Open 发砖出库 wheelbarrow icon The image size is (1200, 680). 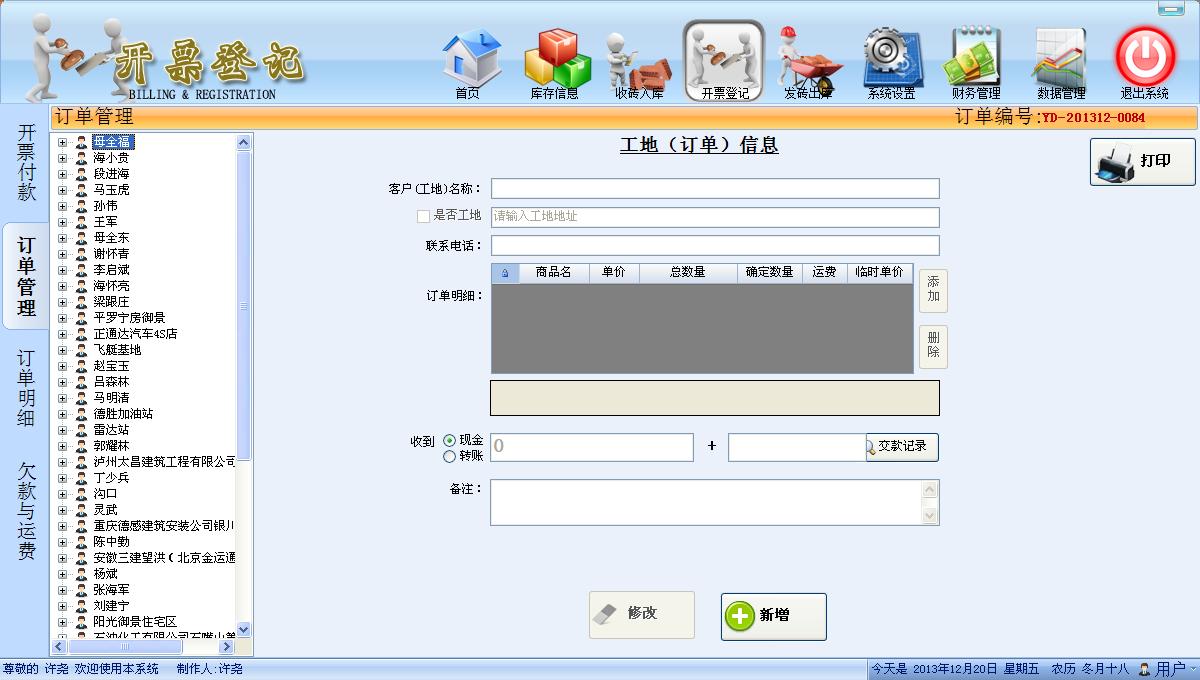pyautogui.click(x=809, y=60)
